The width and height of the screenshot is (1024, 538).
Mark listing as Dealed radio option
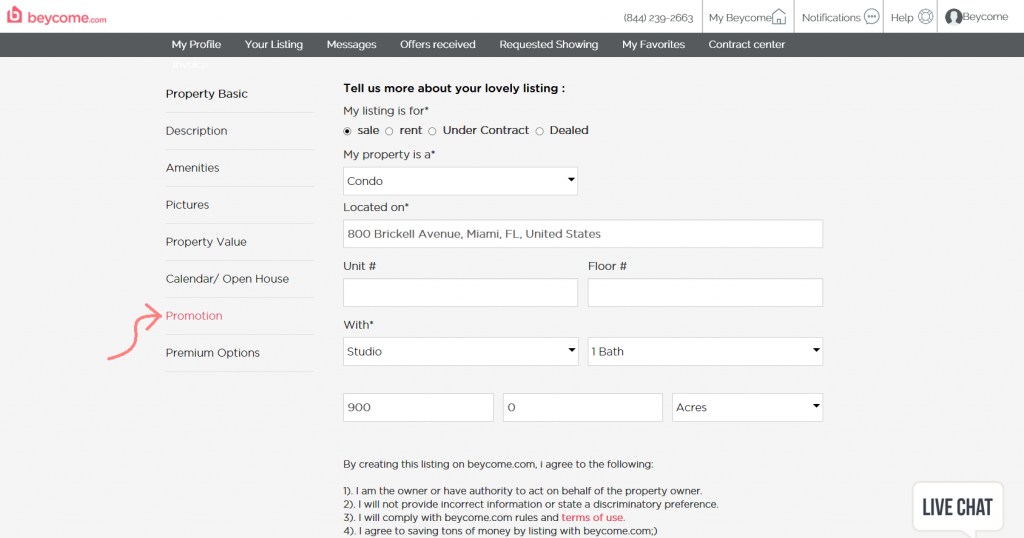[x=539, y=131]
